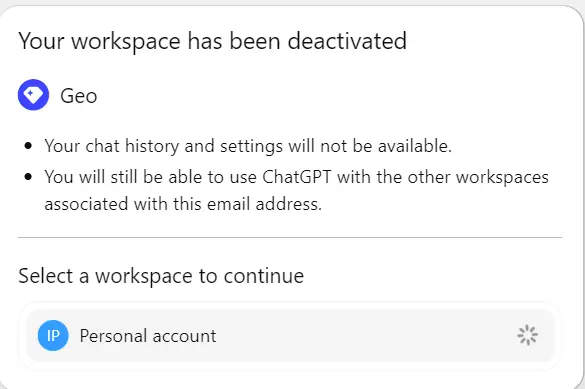The image size is (585, 389).
Task: Click the 'associated with this email address' line
Action: [x=183, y=204]
